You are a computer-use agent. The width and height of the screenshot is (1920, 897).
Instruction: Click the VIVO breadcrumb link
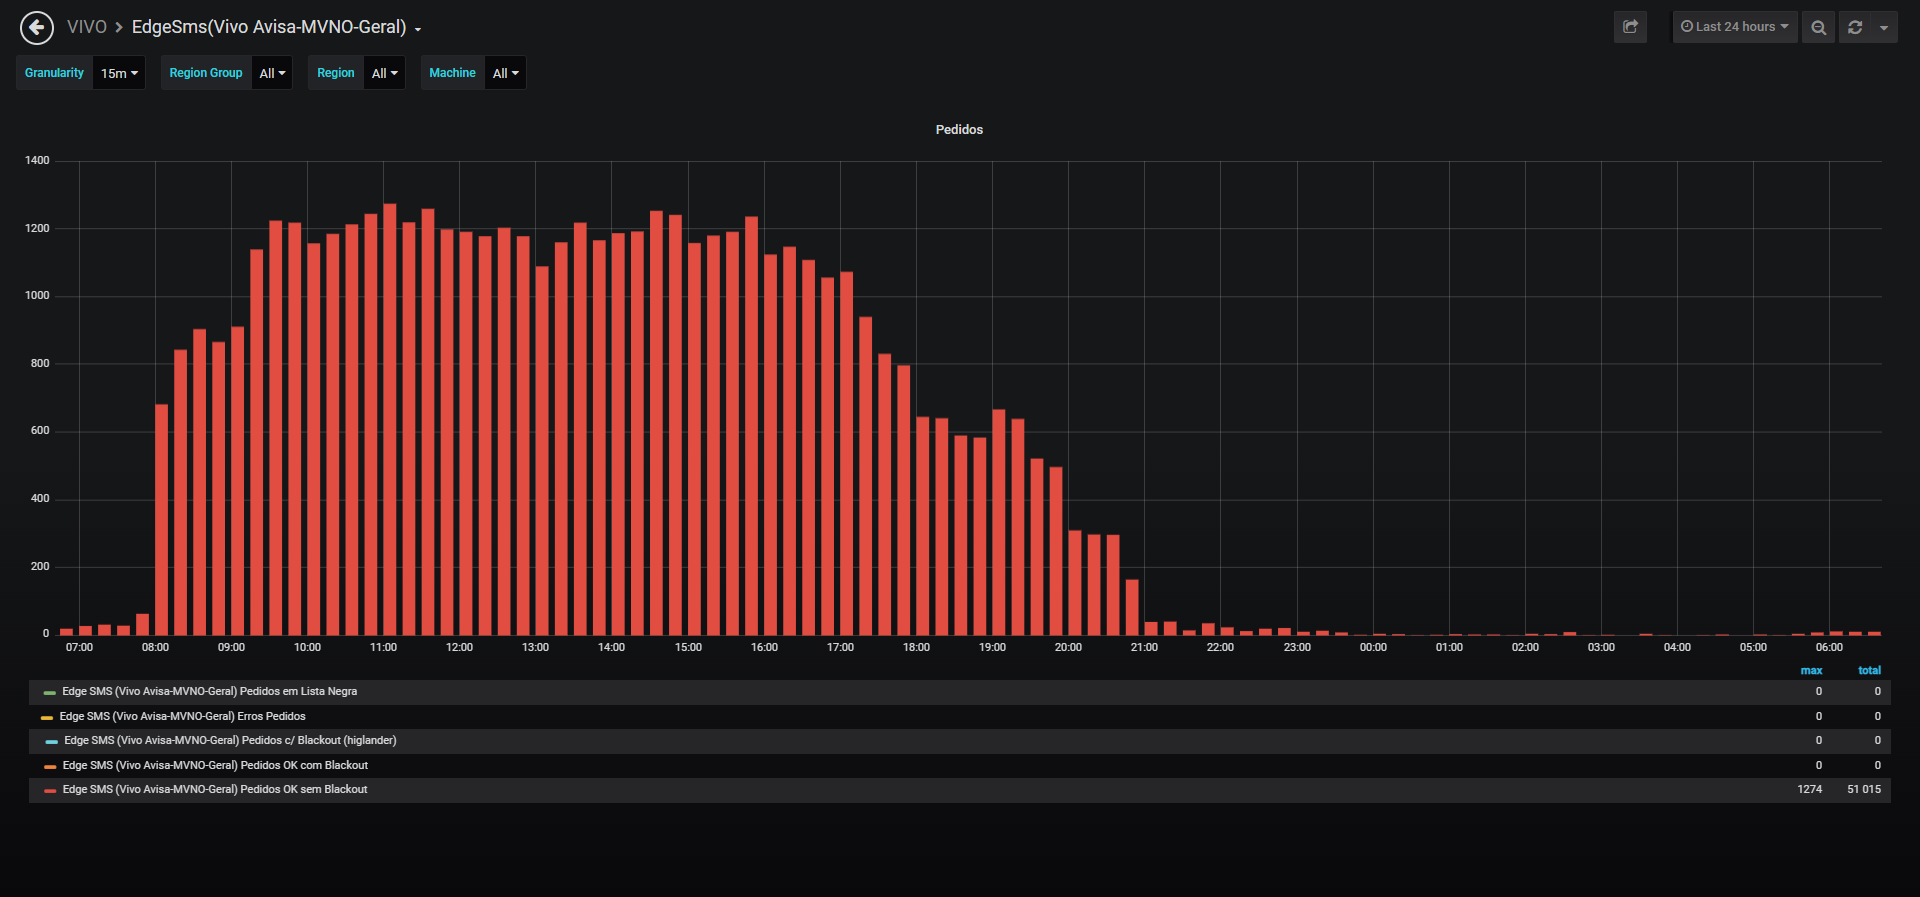point(87,27)
